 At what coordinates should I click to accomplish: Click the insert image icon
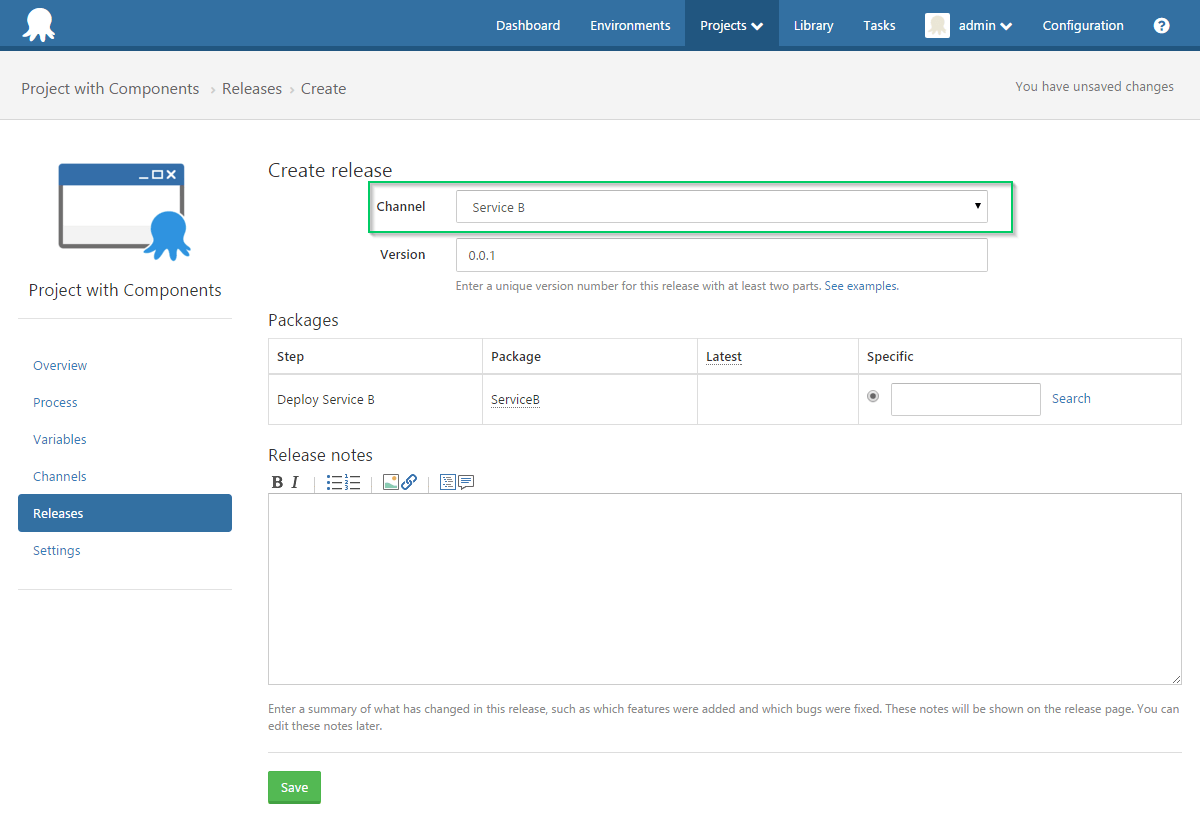tap(391, 482)
